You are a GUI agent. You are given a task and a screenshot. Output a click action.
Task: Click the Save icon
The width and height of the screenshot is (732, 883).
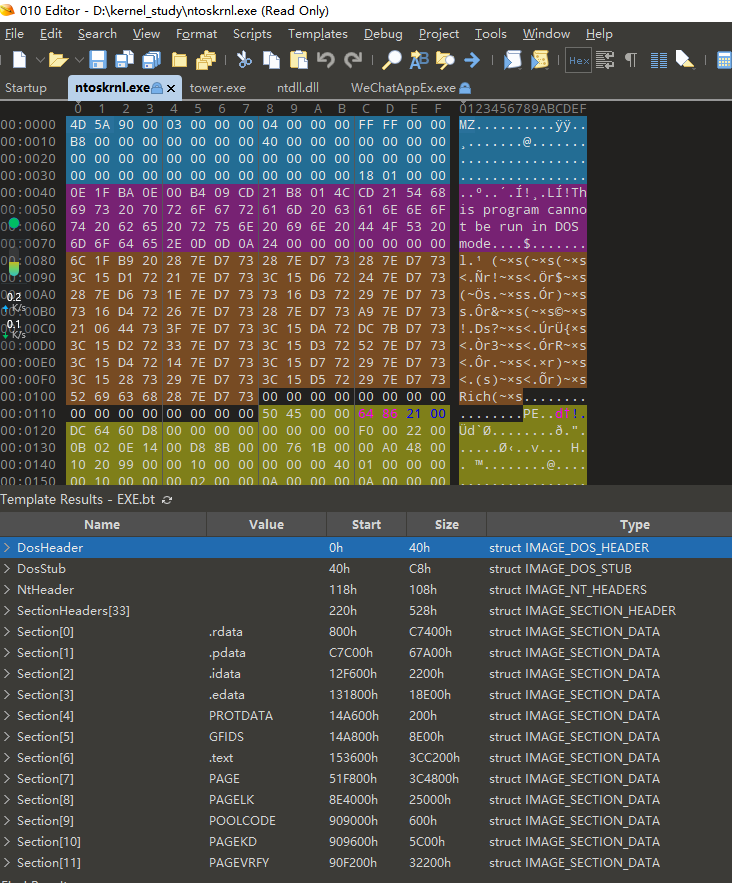[98, 60]
